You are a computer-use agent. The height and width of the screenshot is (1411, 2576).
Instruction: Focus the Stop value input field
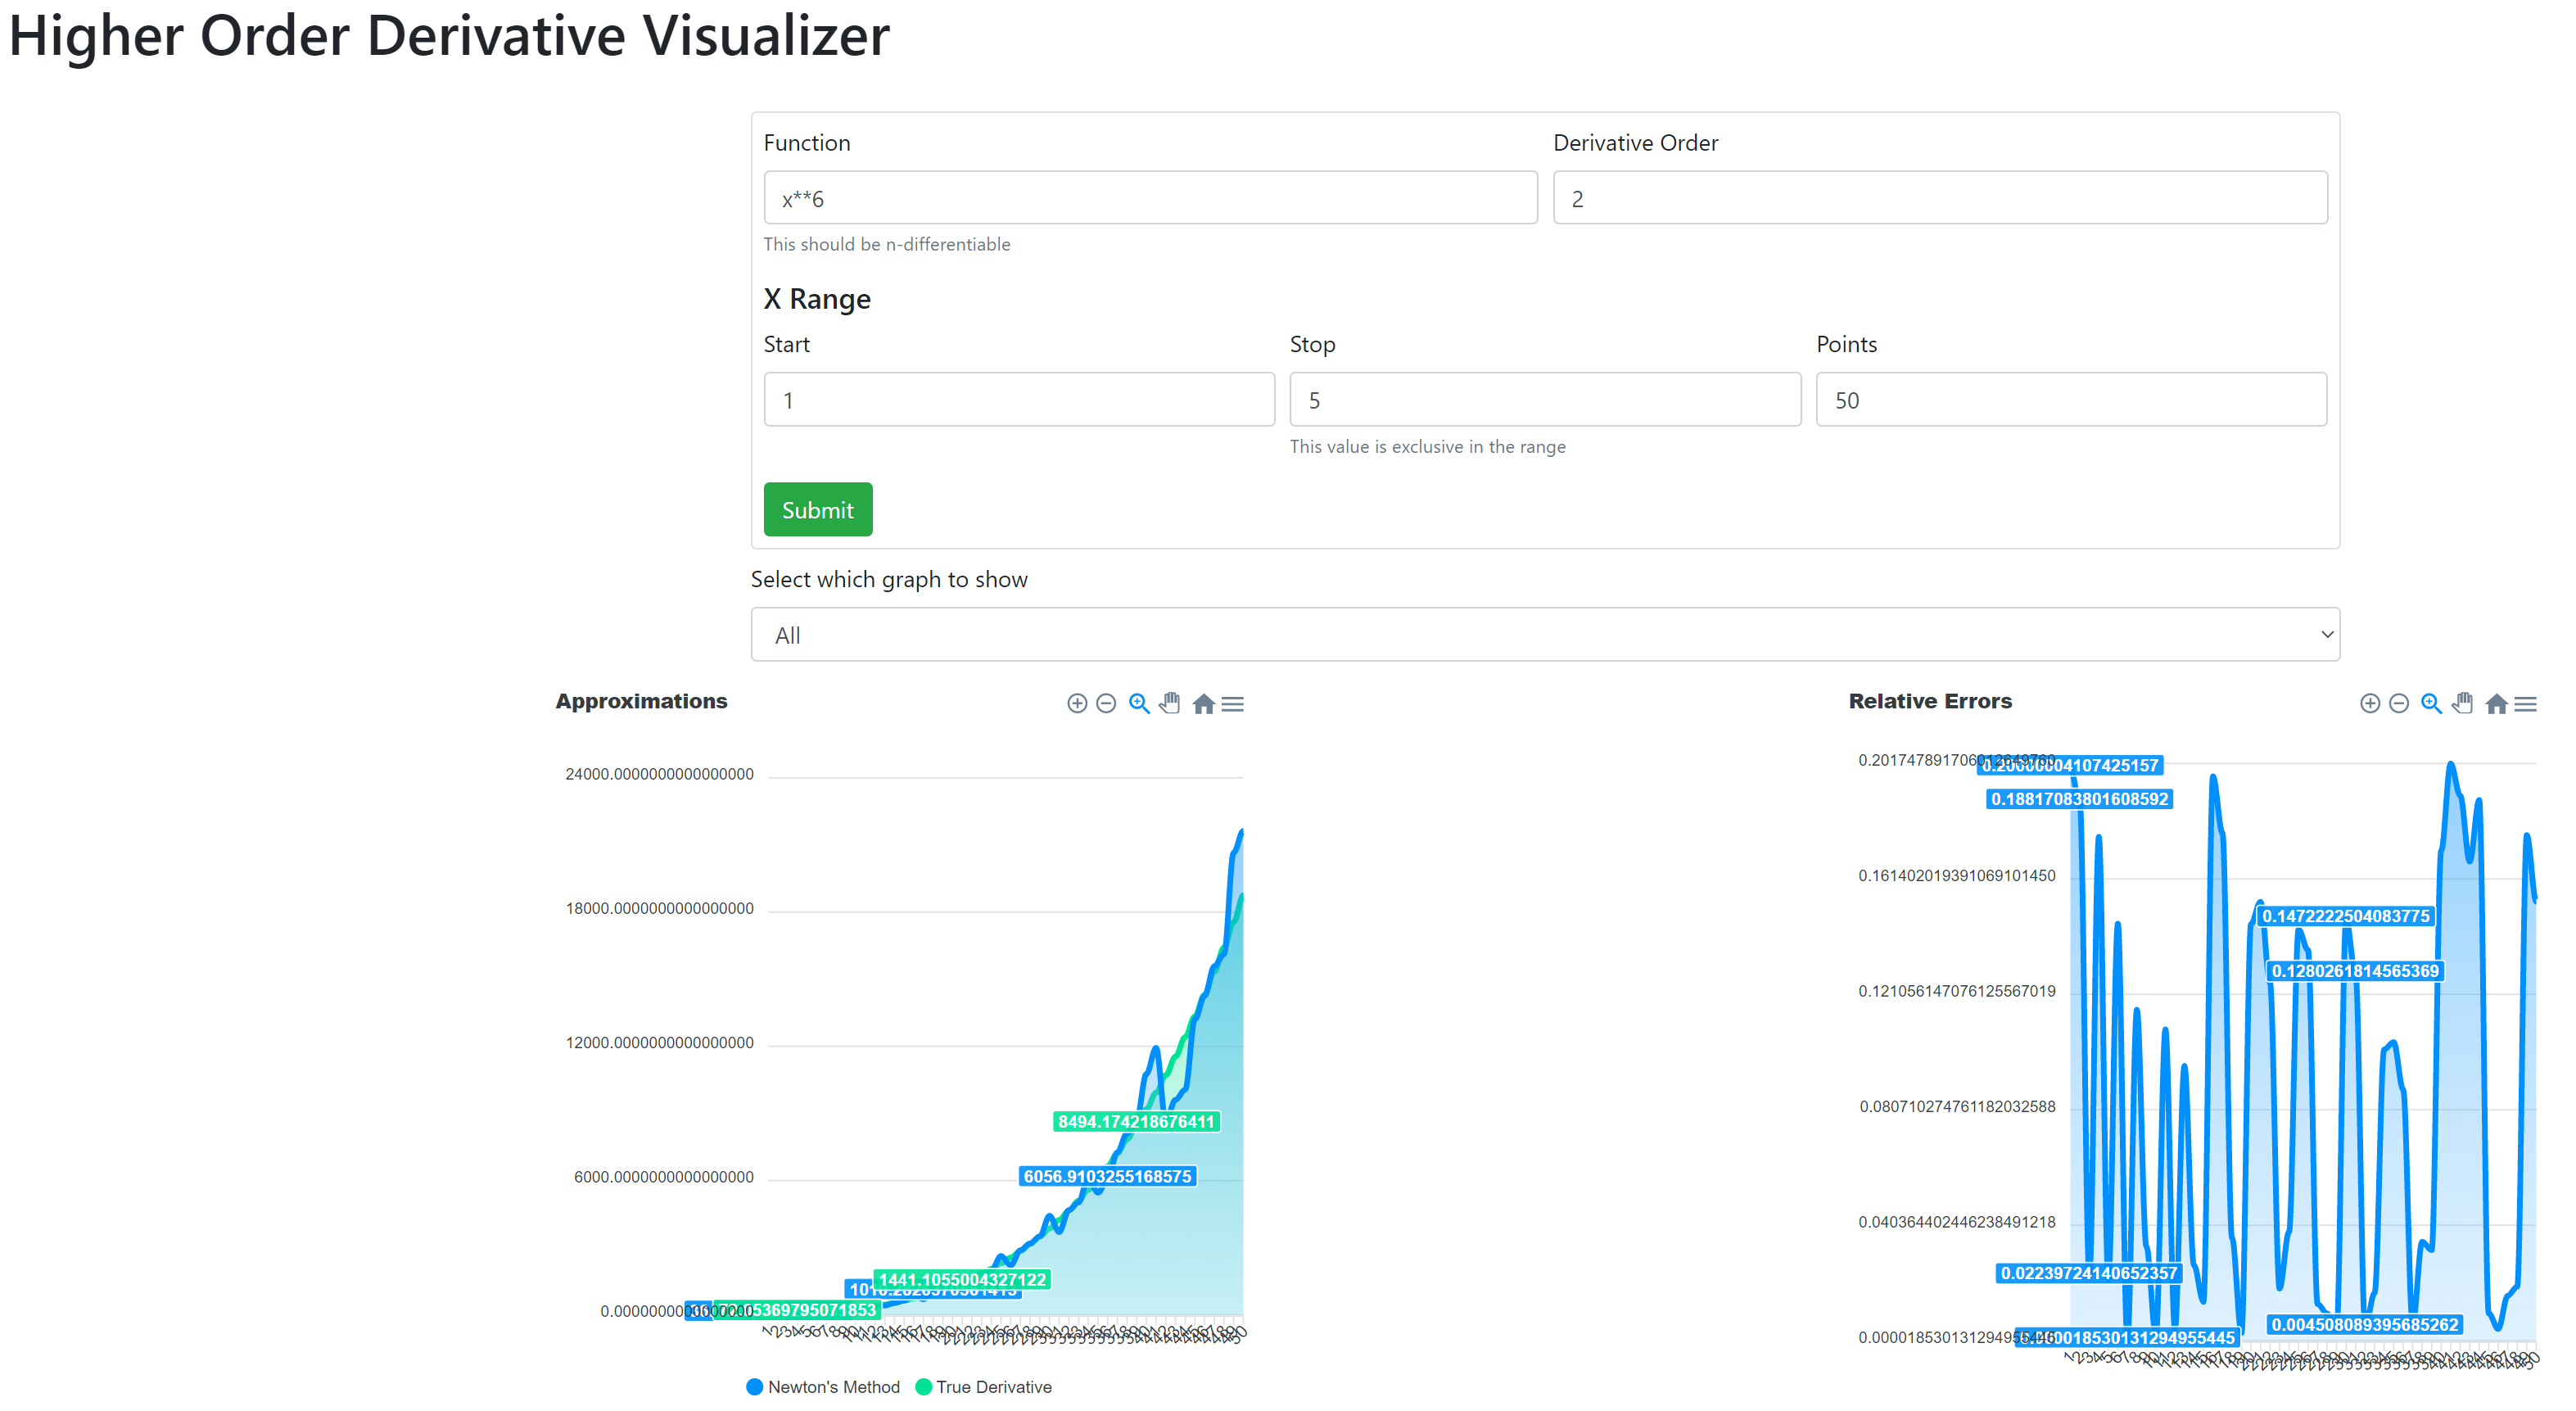[x=1544, y=400]
